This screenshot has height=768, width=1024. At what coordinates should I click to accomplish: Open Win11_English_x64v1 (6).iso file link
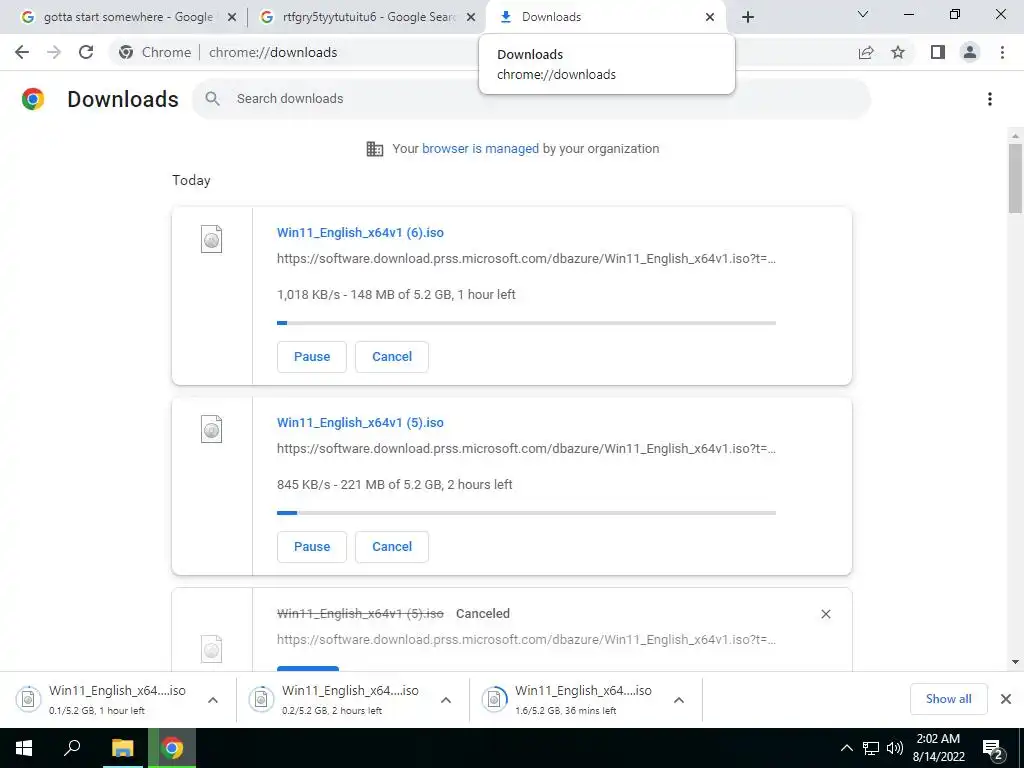pos(360,232)
